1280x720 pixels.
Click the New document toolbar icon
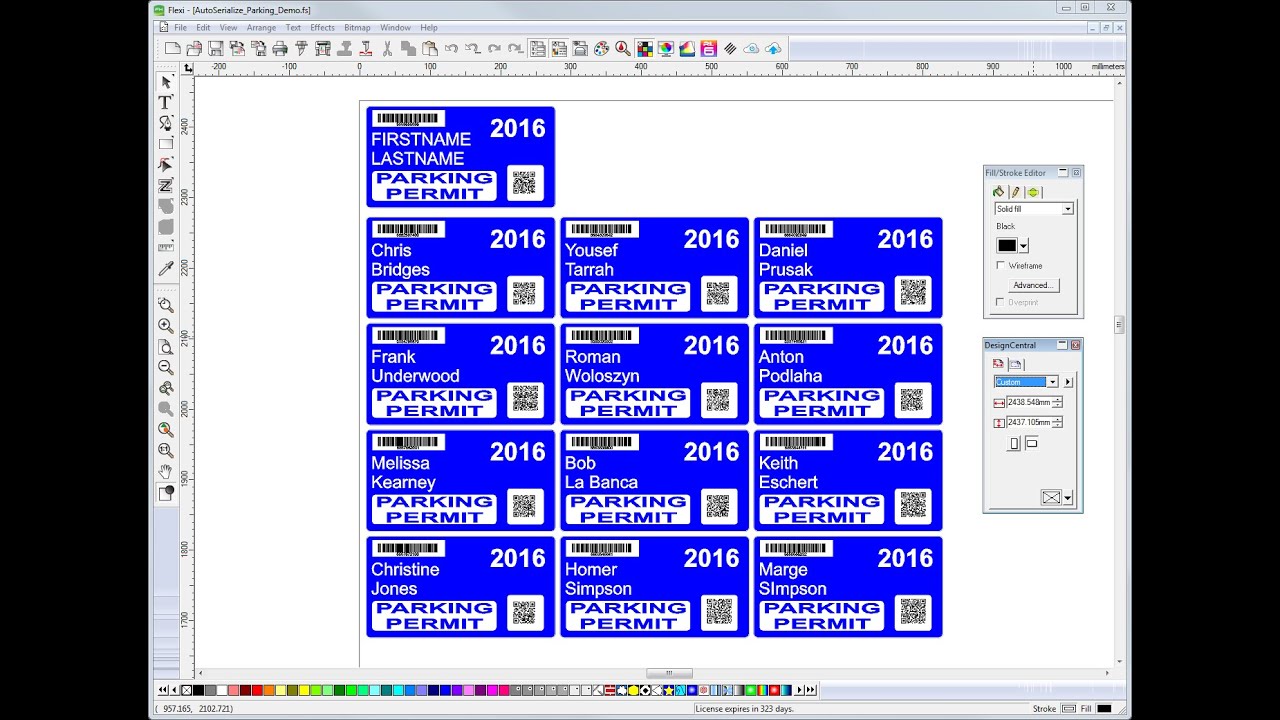click(x=172, y=48)
